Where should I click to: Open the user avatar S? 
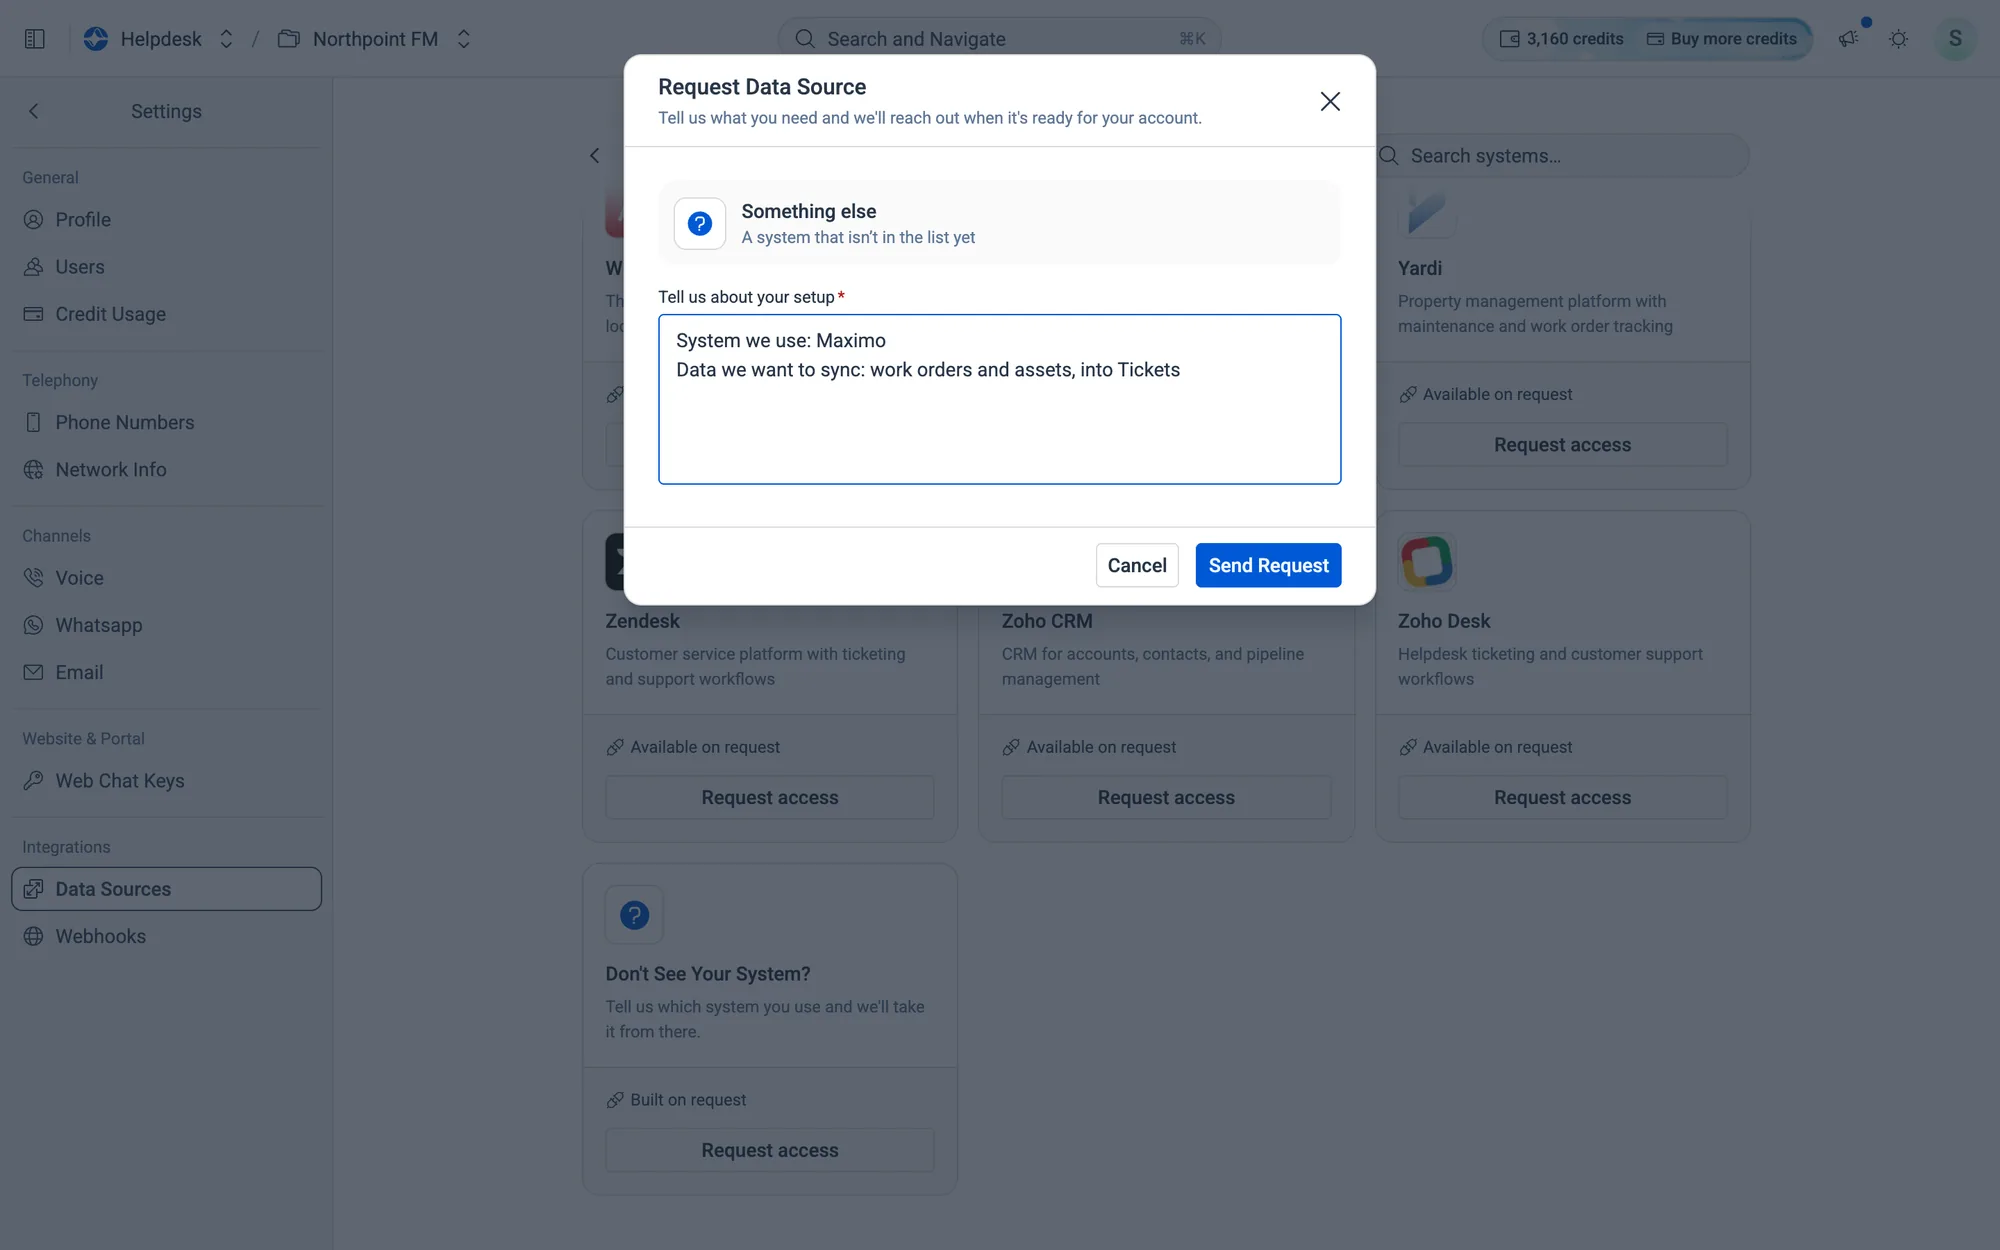[1955, 39]
